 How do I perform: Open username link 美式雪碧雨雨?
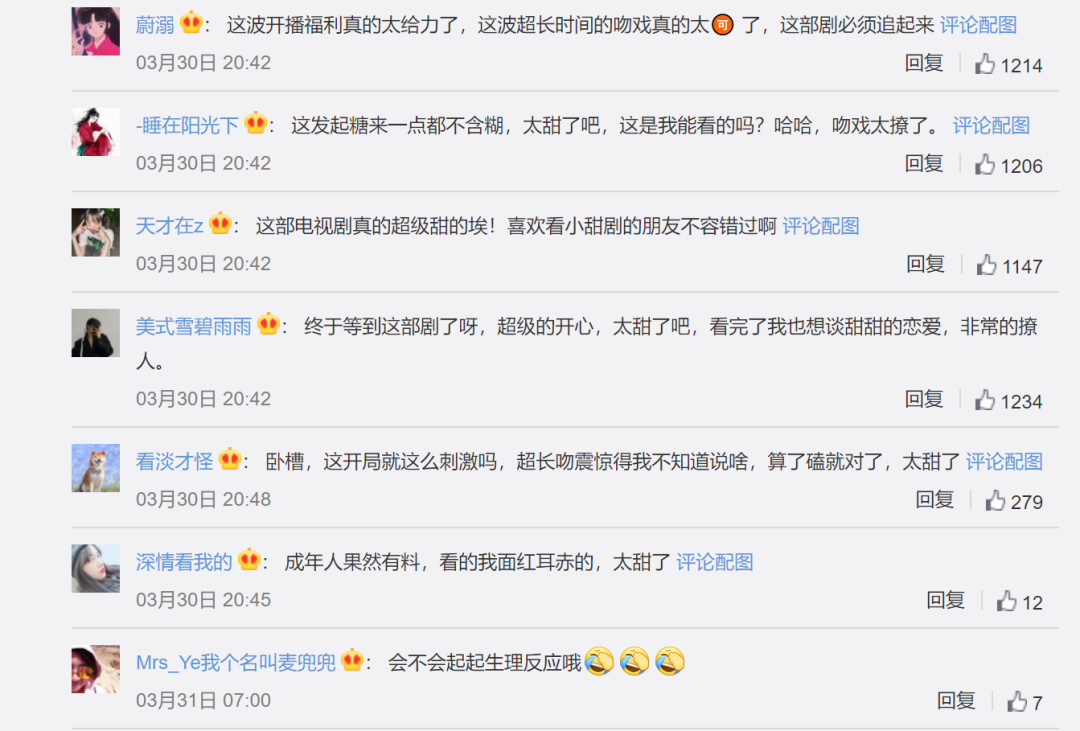(x=194, y=327)
